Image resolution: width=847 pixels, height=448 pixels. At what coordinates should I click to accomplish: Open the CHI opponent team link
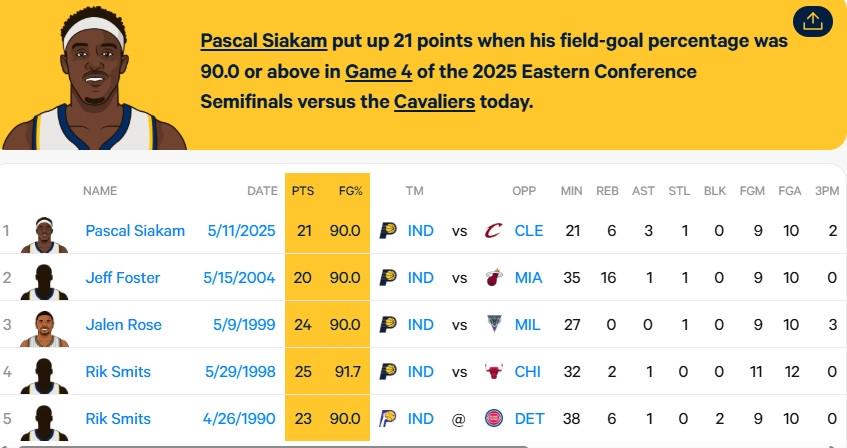527,372
